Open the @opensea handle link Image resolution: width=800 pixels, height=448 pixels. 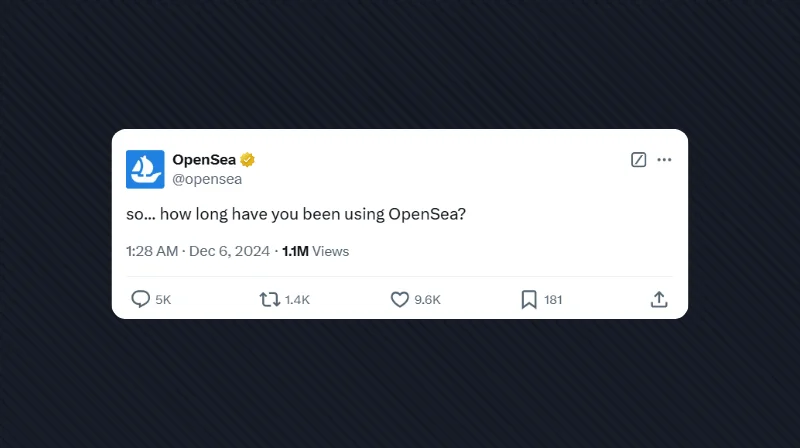[207, 180]
